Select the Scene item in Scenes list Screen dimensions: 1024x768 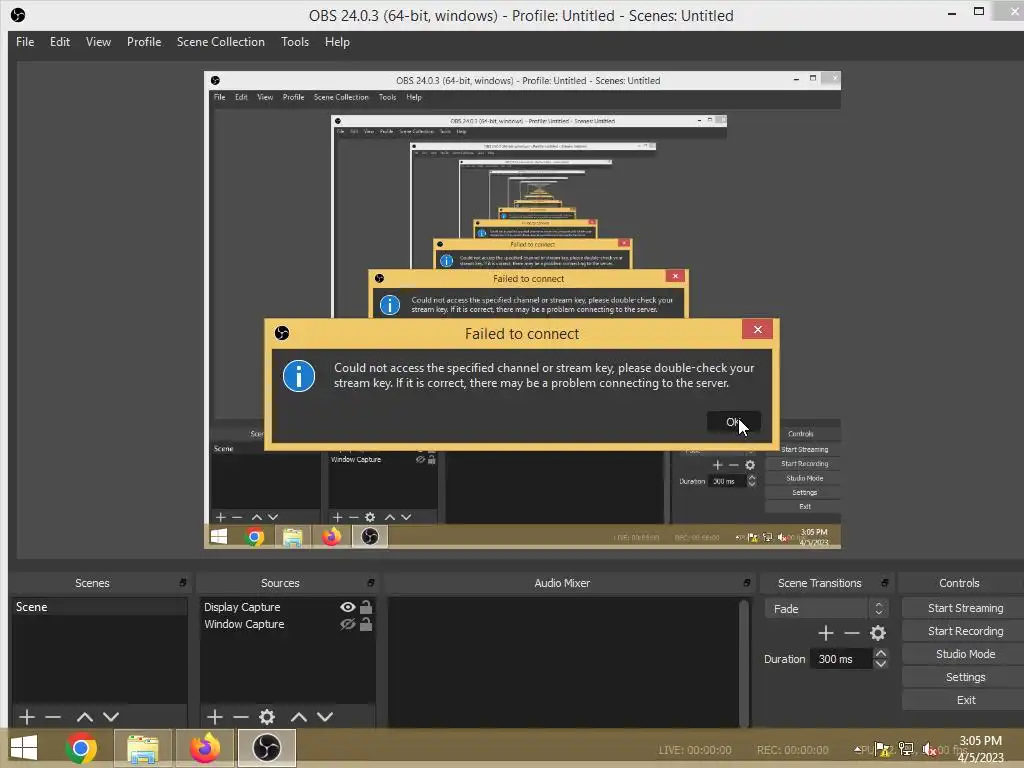click(x=99, y=607)
